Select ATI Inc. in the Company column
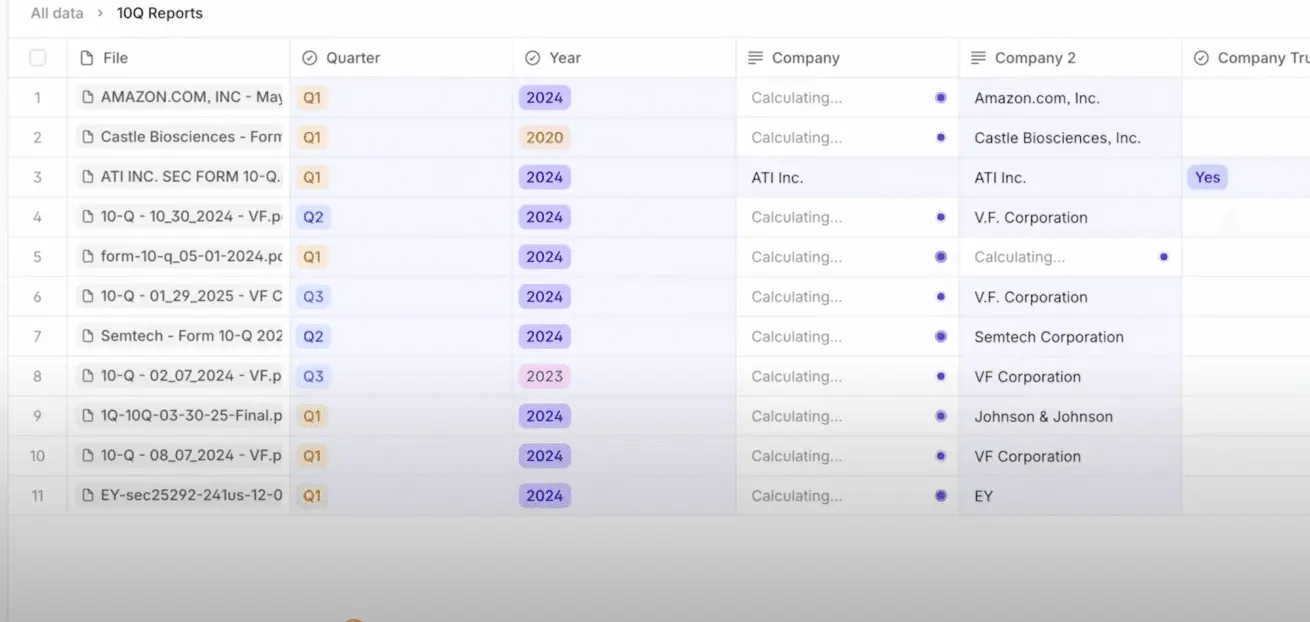The width and height of the screenshot is (1310, 622). click(x=847, y=177)
